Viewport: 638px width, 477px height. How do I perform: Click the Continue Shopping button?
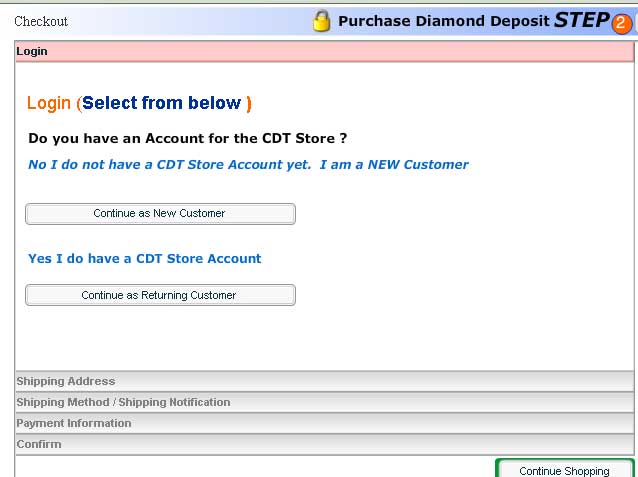565,470
